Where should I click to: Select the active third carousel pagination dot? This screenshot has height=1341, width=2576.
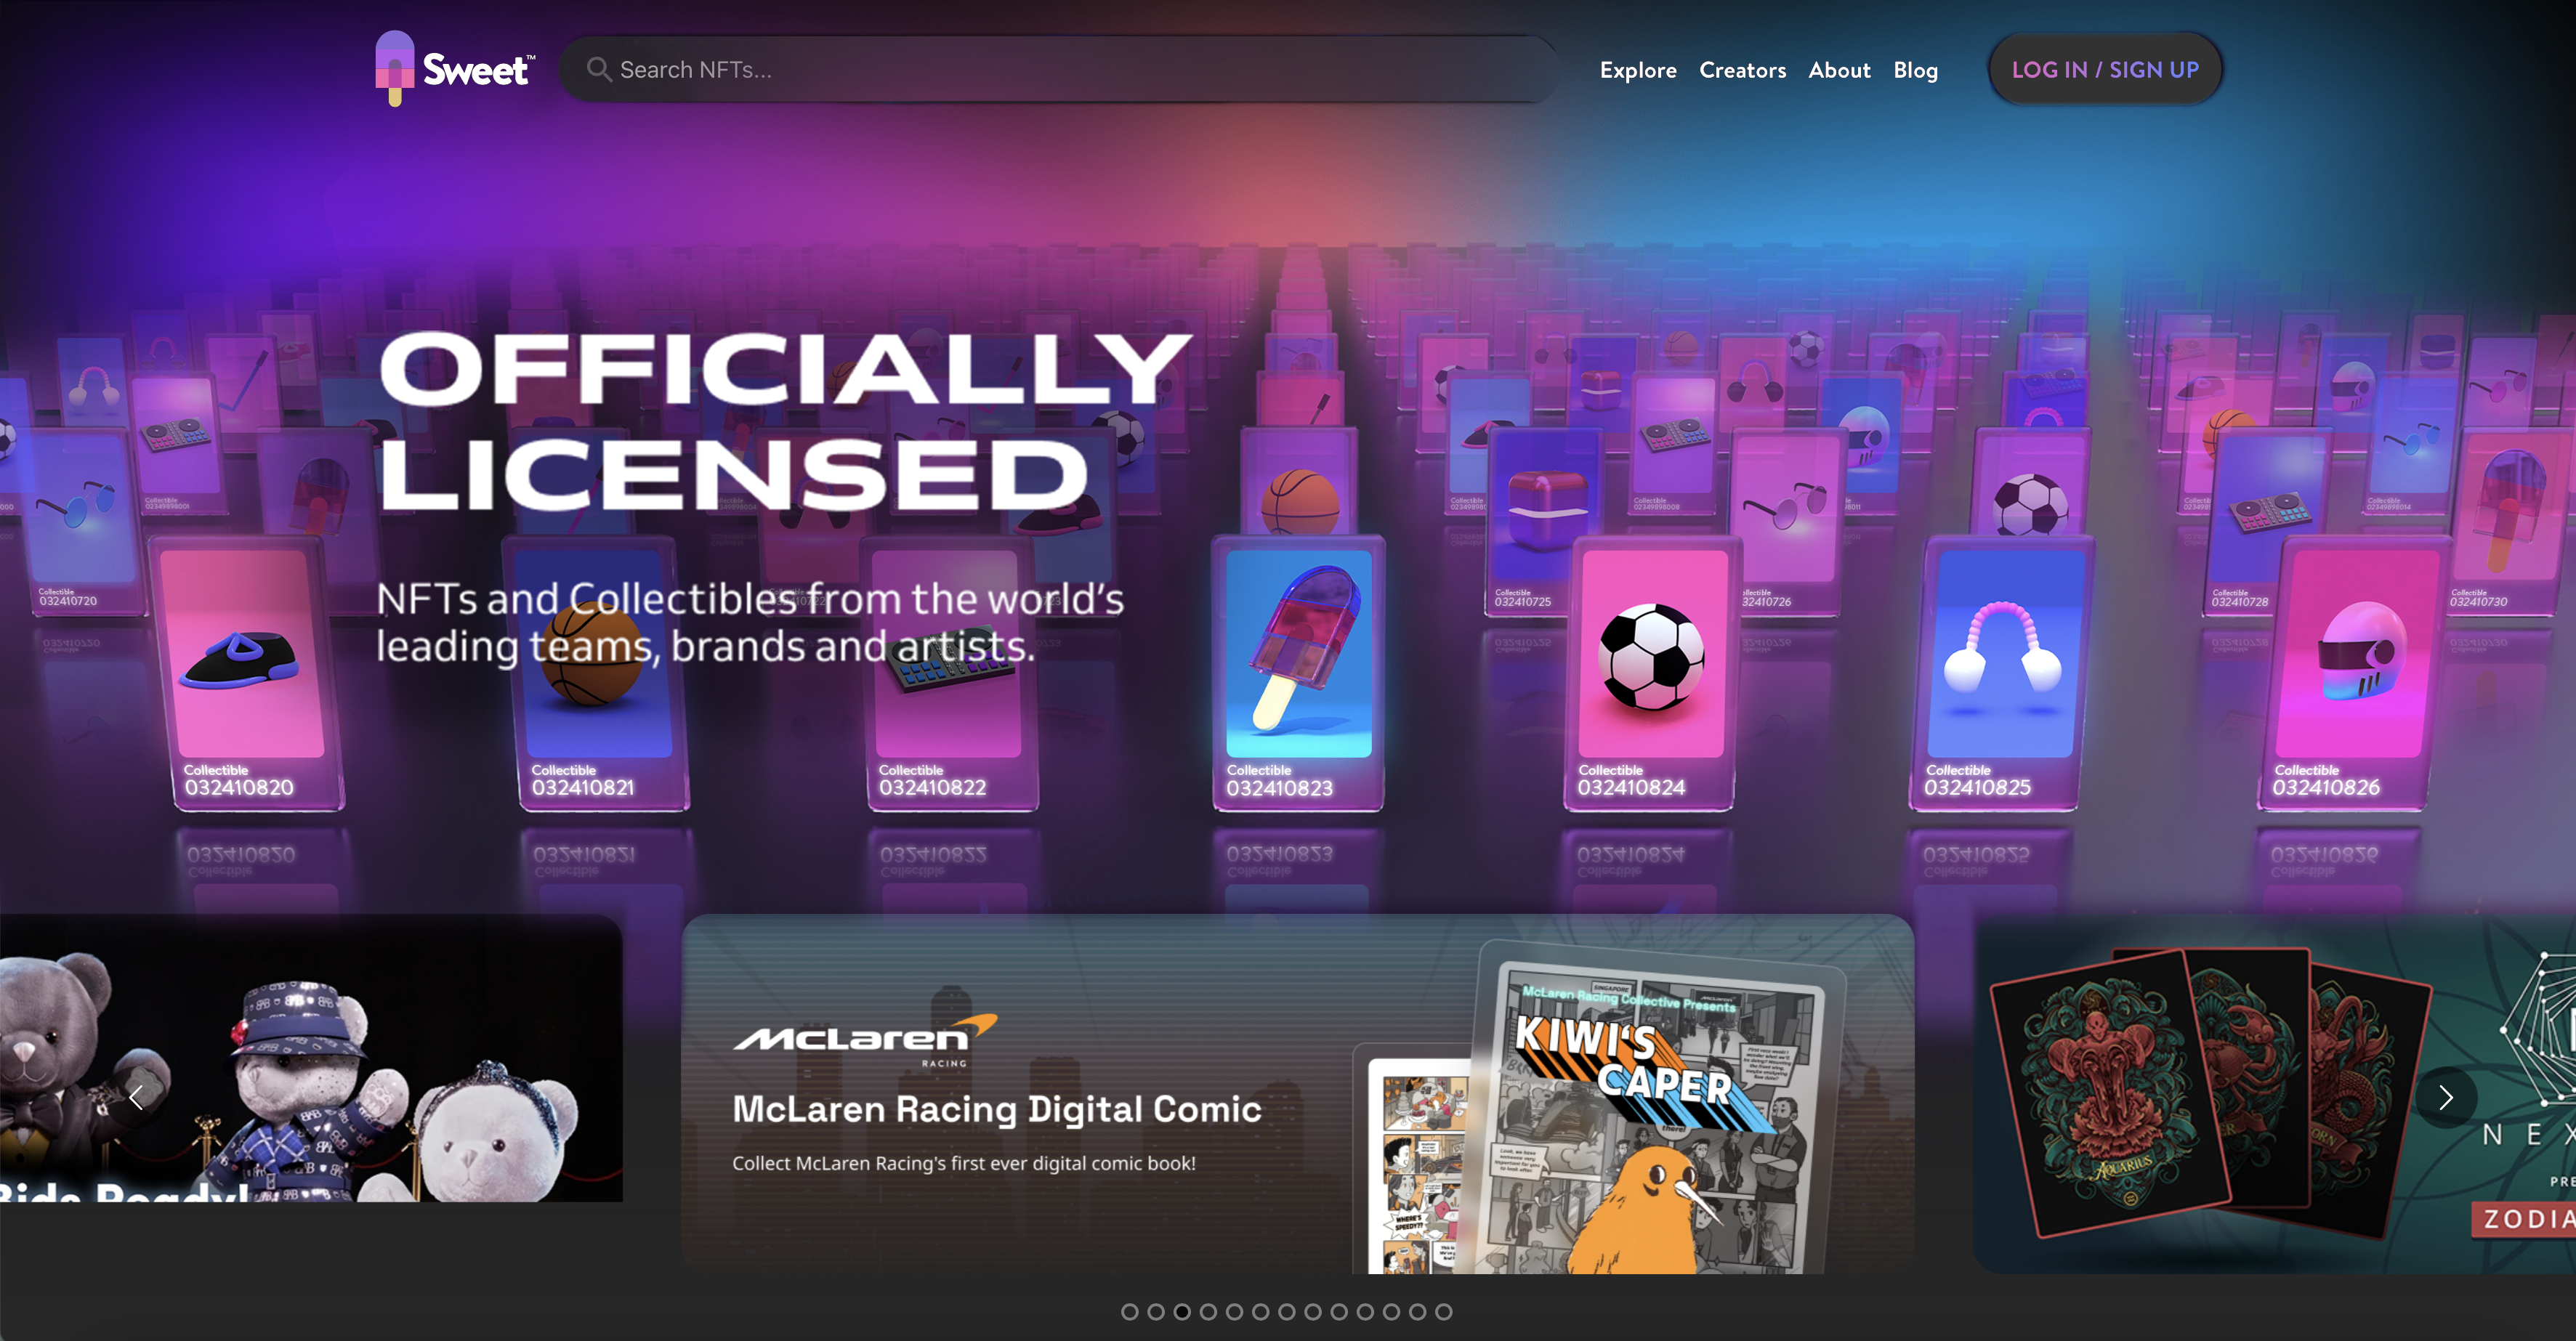pos(1182,1311)
